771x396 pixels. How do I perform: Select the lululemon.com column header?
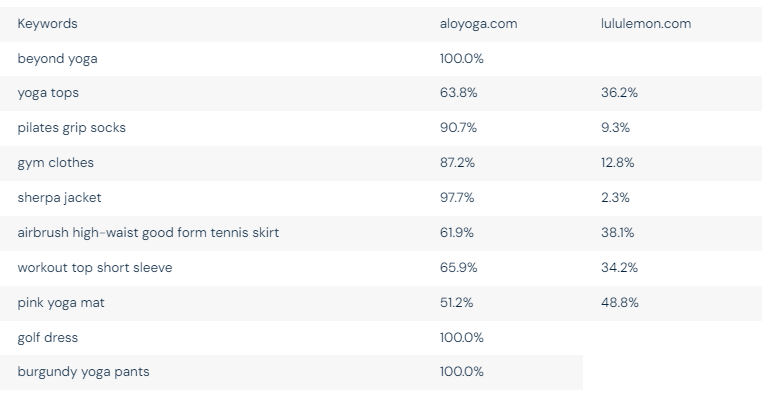pos(646,24)
